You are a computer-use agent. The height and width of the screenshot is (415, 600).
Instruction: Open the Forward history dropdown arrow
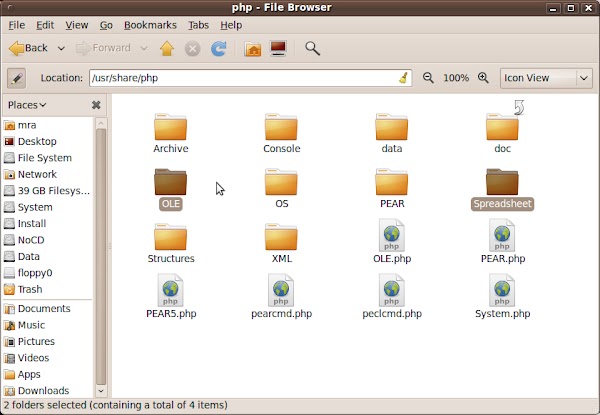coord(144,49)
